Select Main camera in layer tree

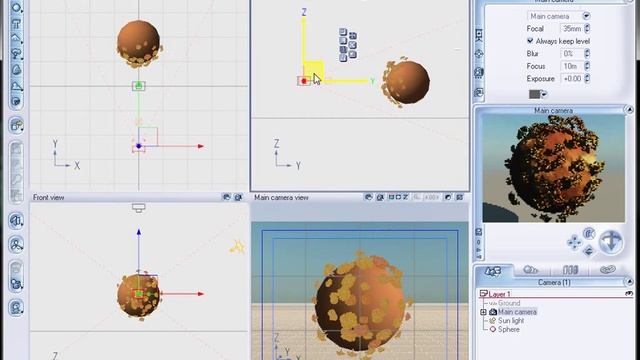coord(517,312)
